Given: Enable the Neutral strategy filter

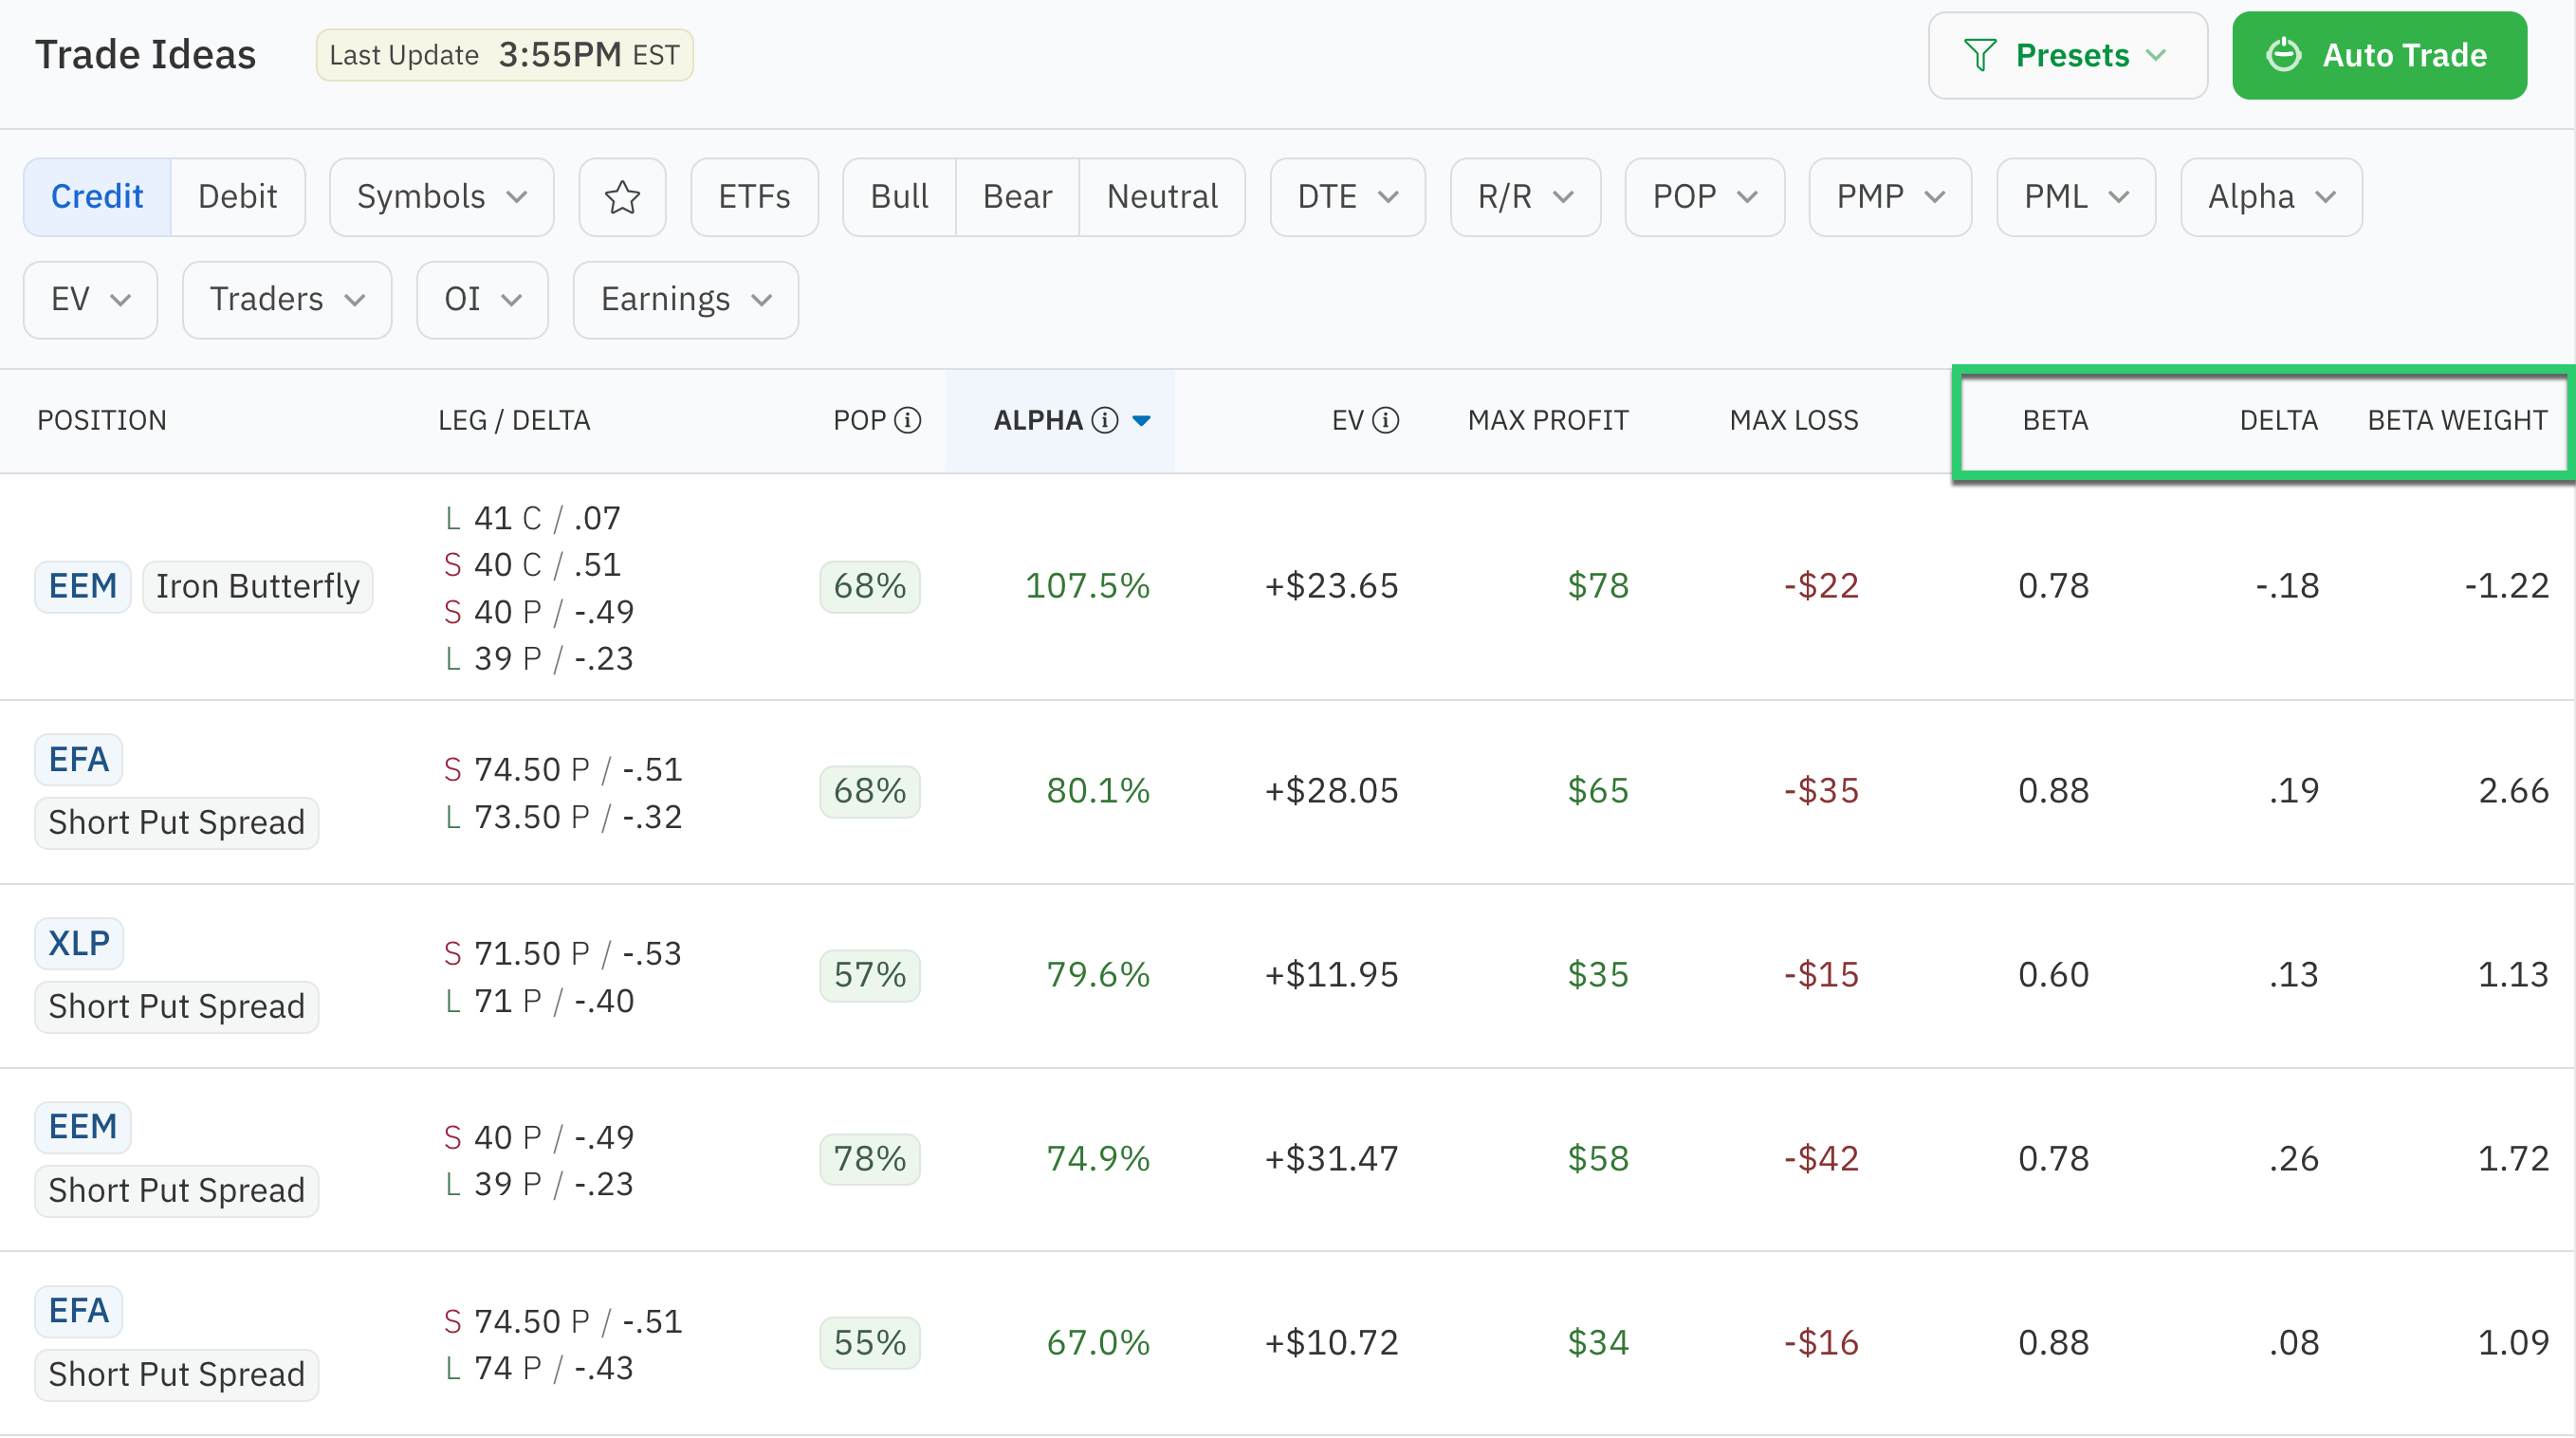Looking at the screenshot, I should coord(1161,196).
